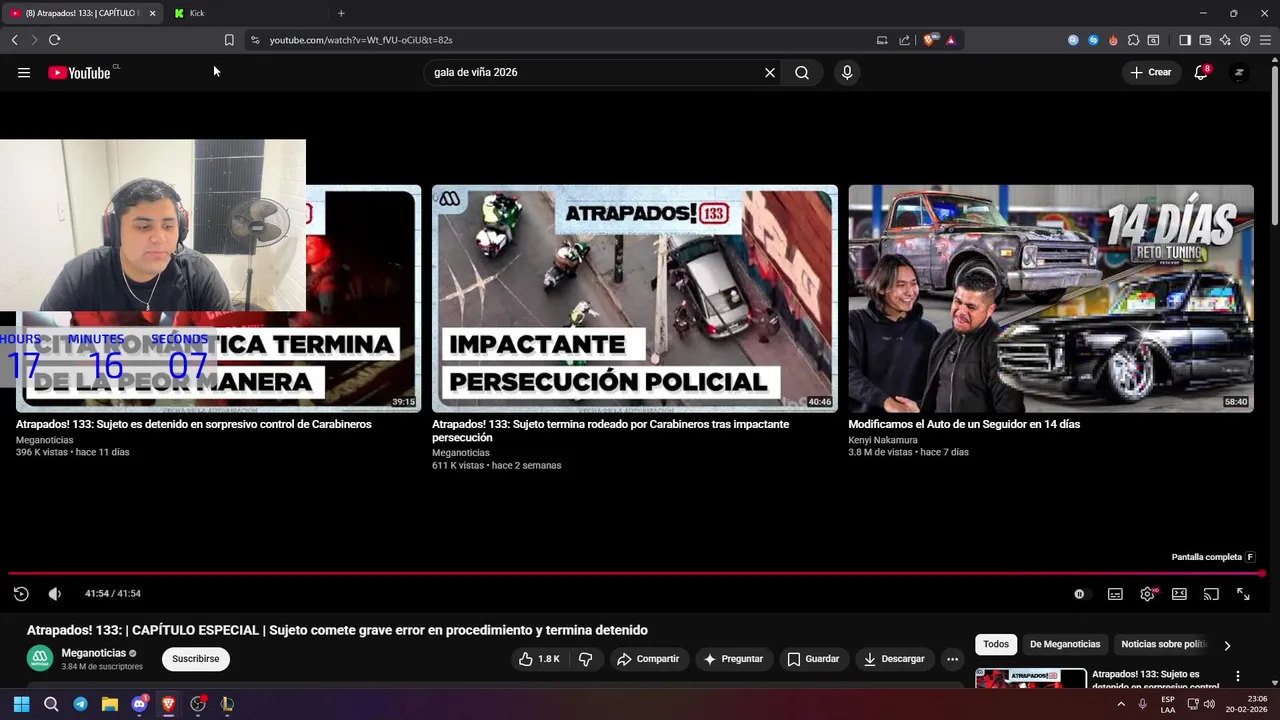Select the Atrapados! 133 browser tab
Image resolution: width=1280 pixels, height=720 pixels.
pyautogui.click(x=82, y=13)
